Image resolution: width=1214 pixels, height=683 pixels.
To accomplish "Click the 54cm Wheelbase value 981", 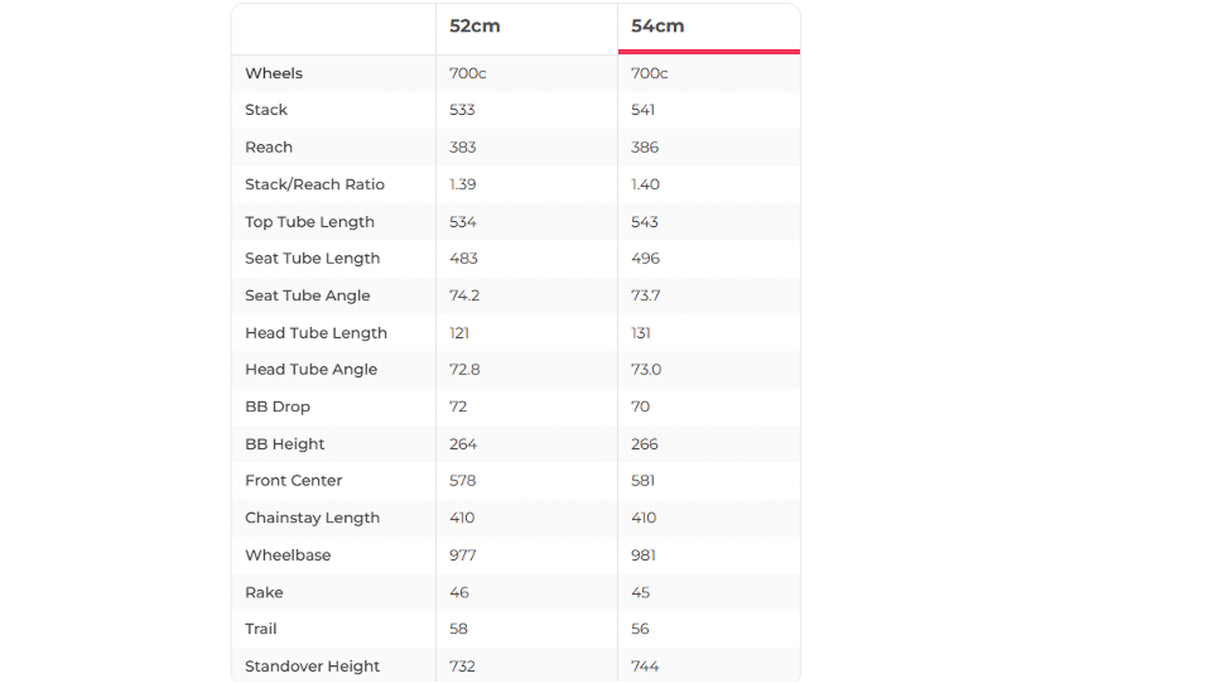I will [643, 555].
